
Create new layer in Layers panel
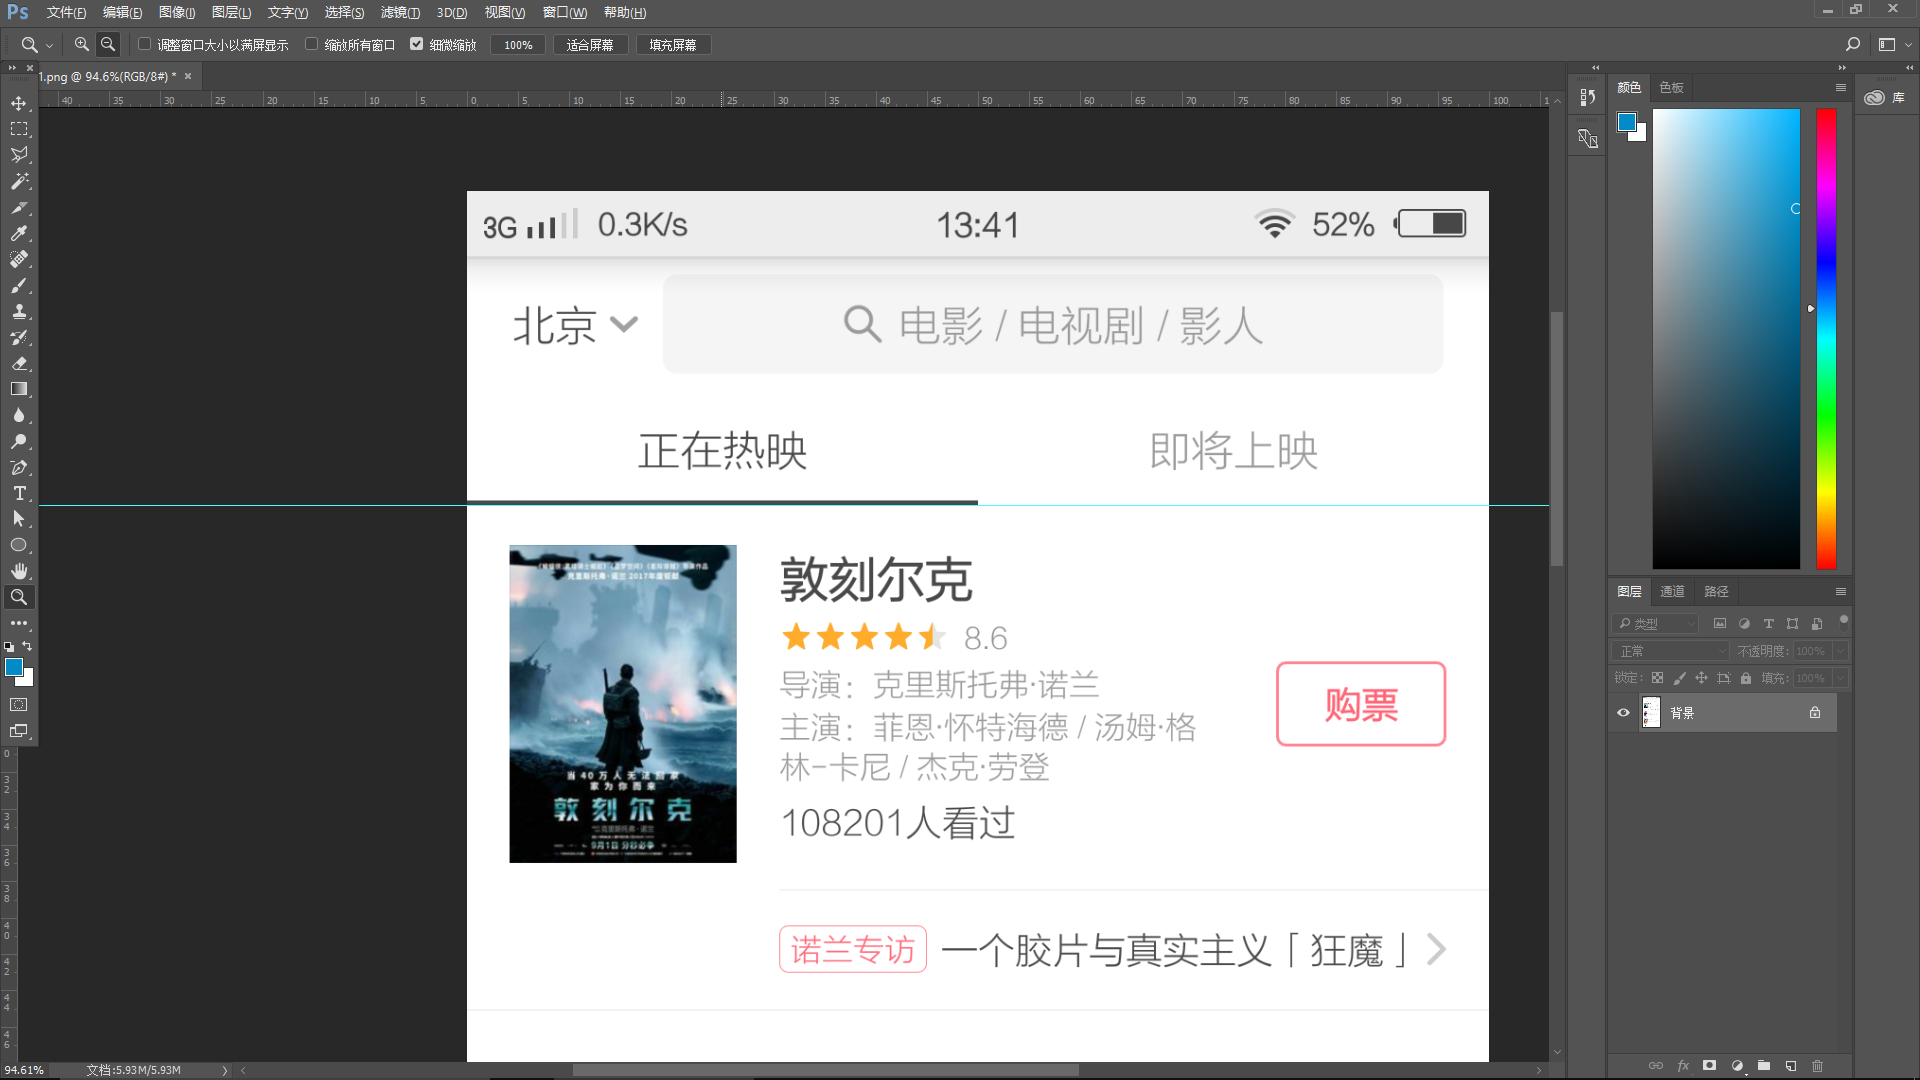[1790, 1066]
